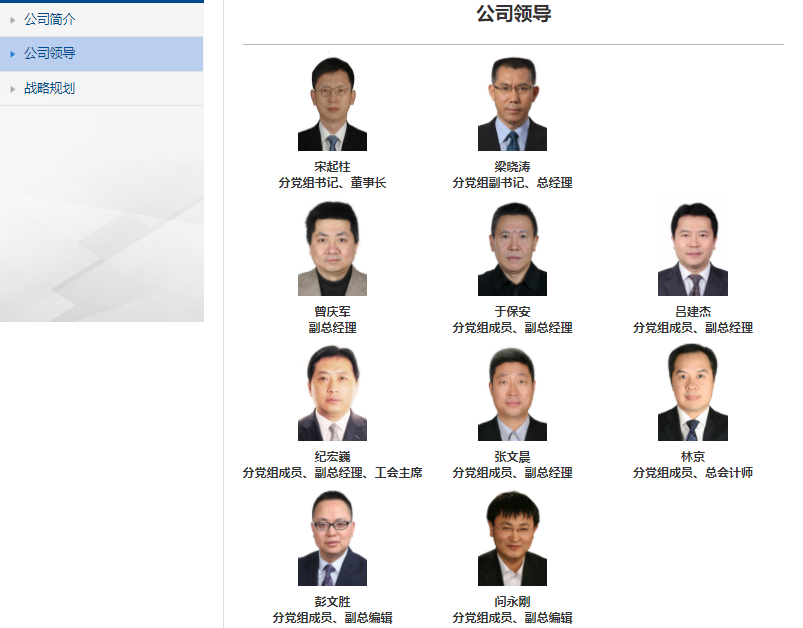The width and height of the screenshot is (803, 628).
Task: Click the 公司领导 page heading
Action: (x=514, y=13)
